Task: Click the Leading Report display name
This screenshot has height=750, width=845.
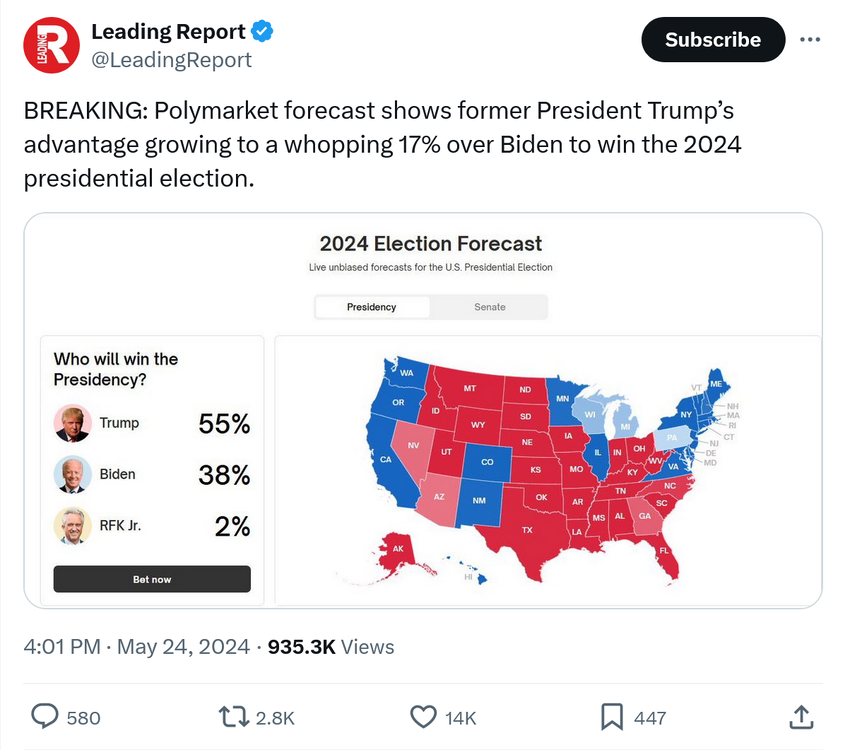Action: 168,32
